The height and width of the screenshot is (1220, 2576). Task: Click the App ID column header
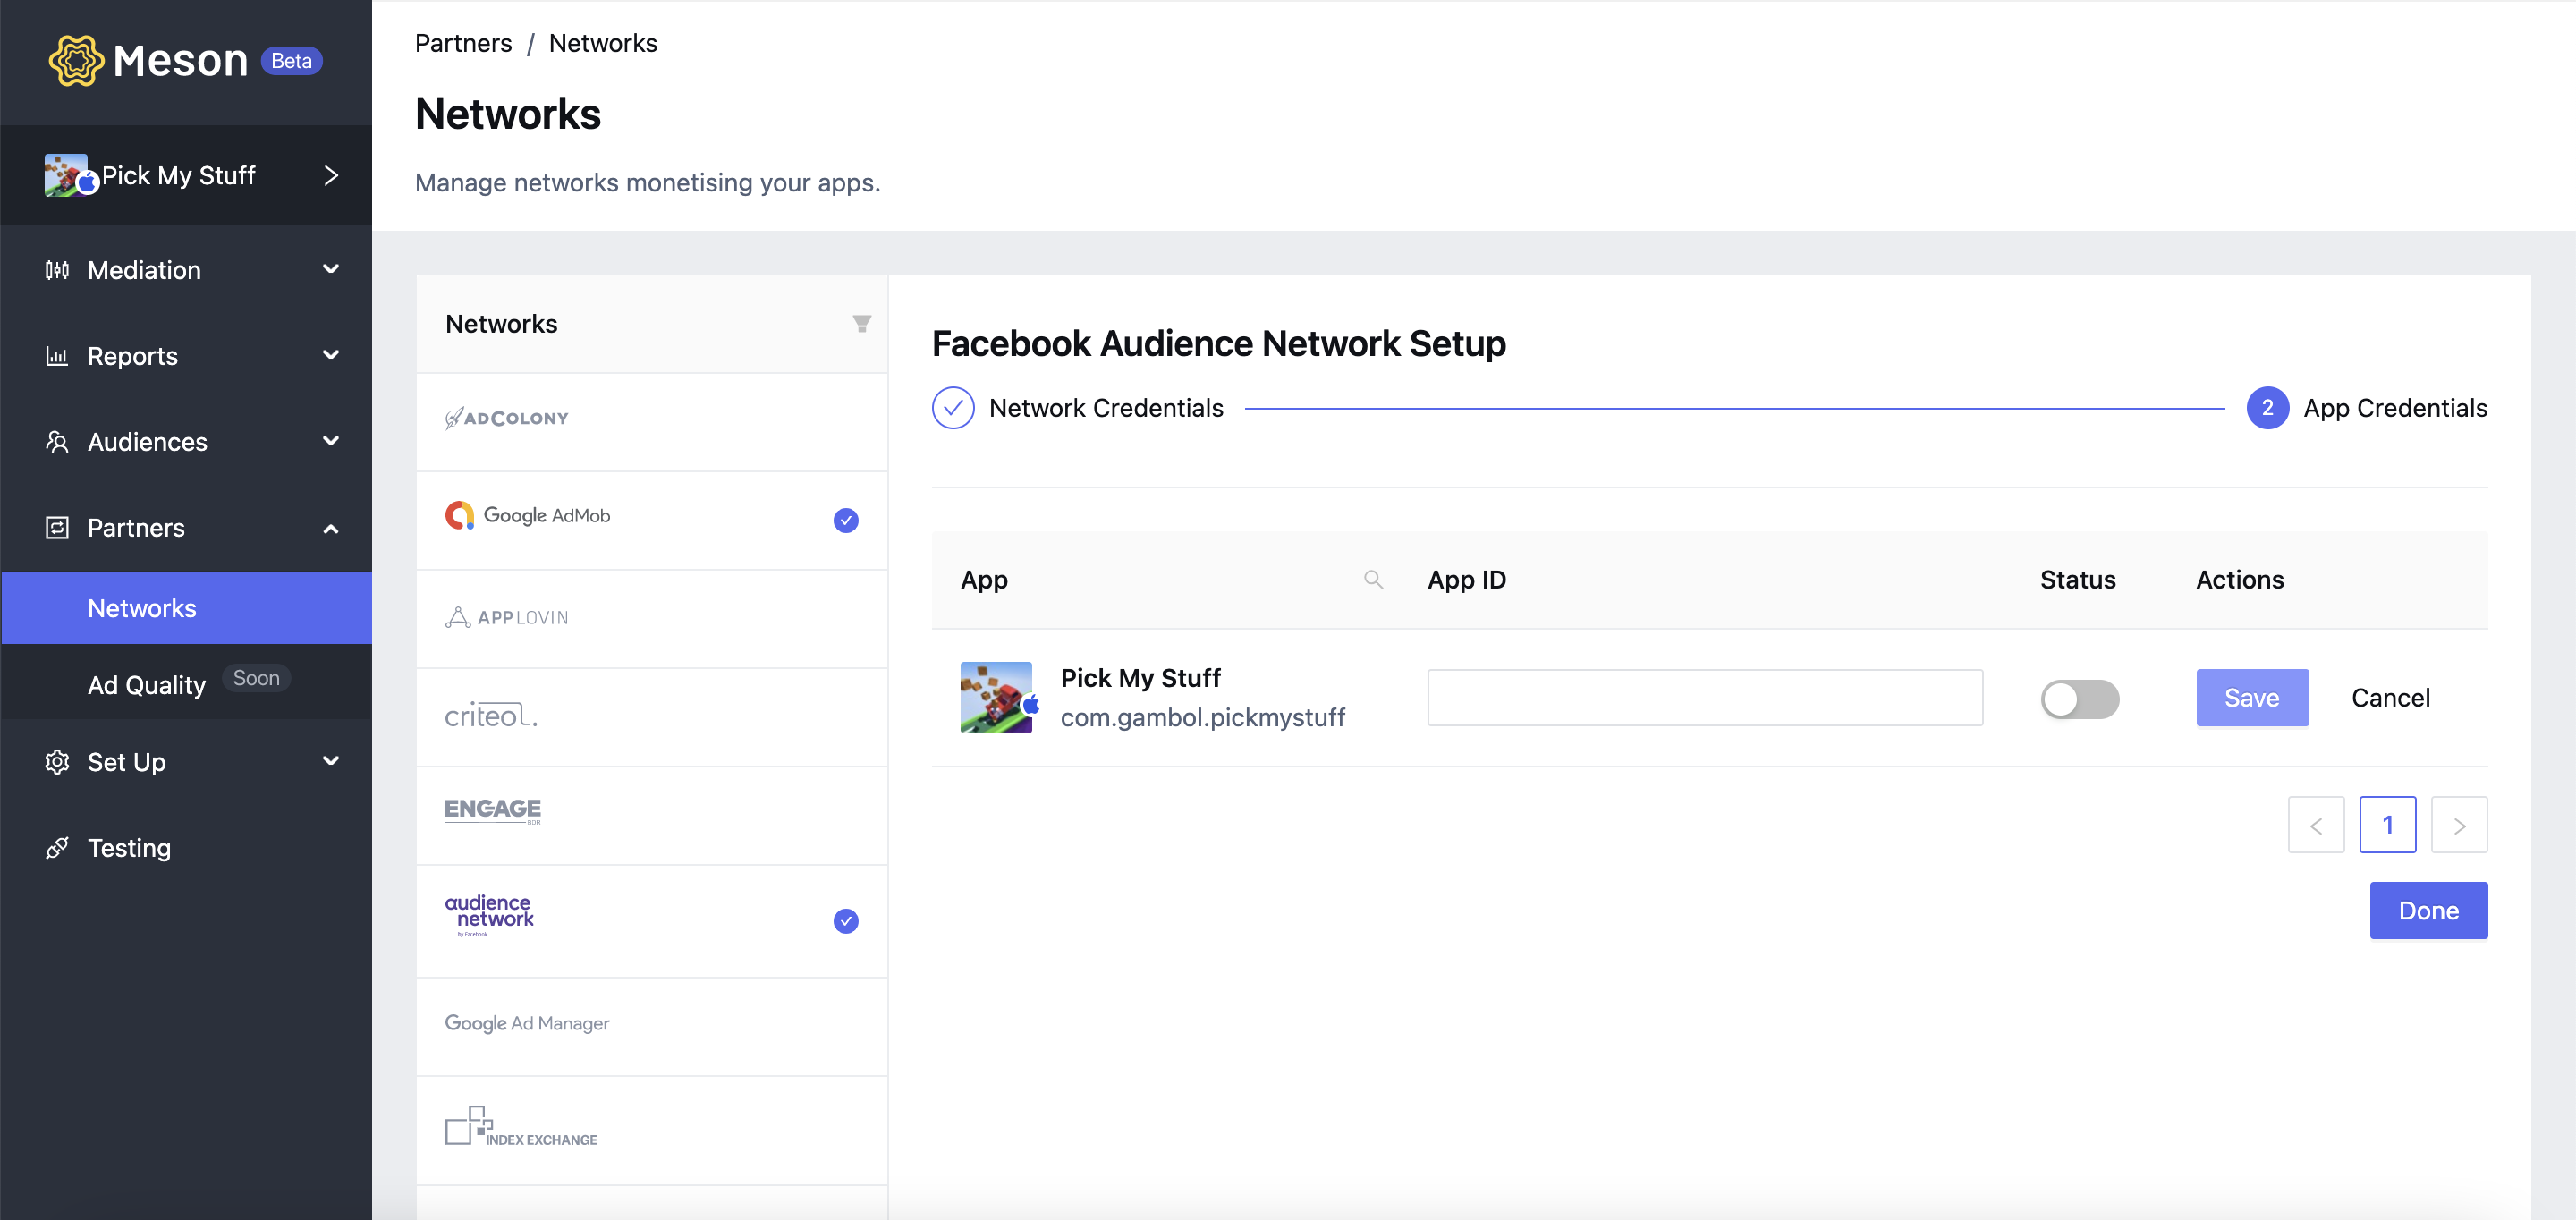coord(1466,579)
